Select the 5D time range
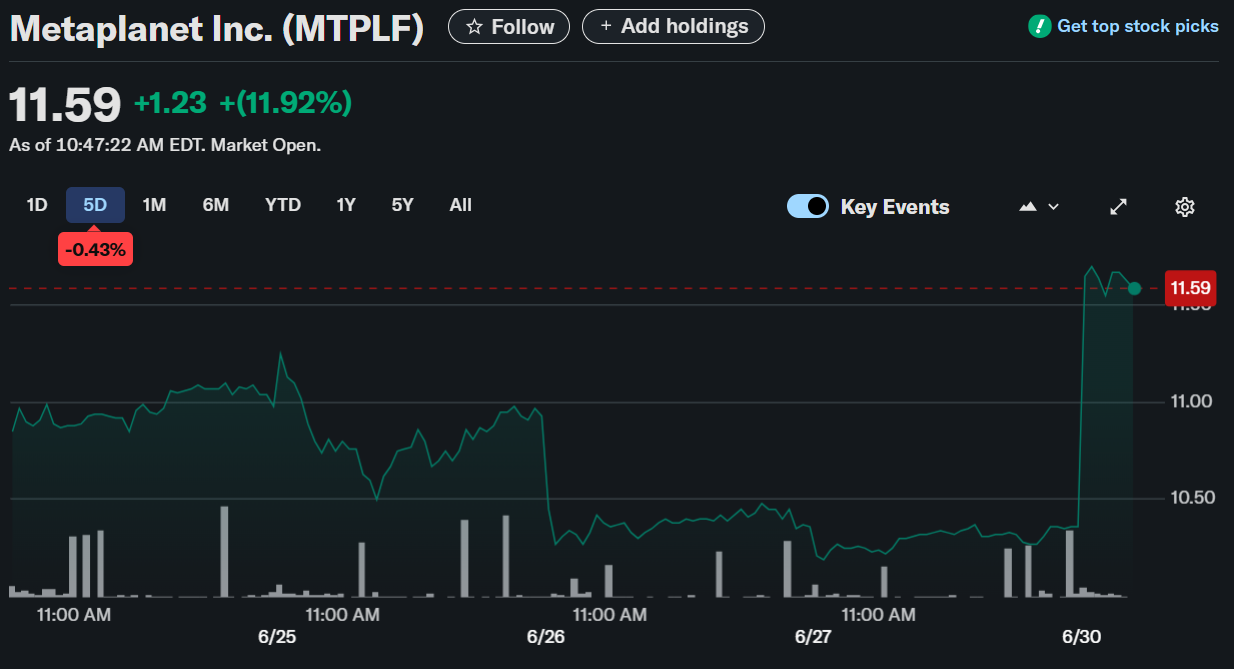The image size is (1234, 669). pos(95,205)
